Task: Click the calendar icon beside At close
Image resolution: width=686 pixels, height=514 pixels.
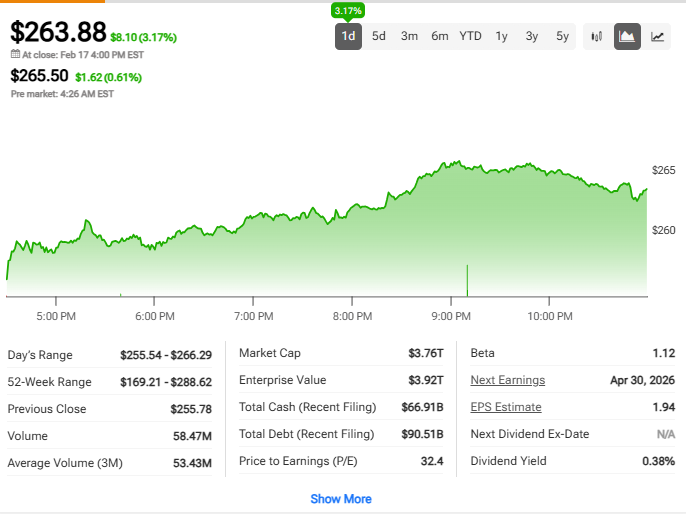Action: pos(15,54)
